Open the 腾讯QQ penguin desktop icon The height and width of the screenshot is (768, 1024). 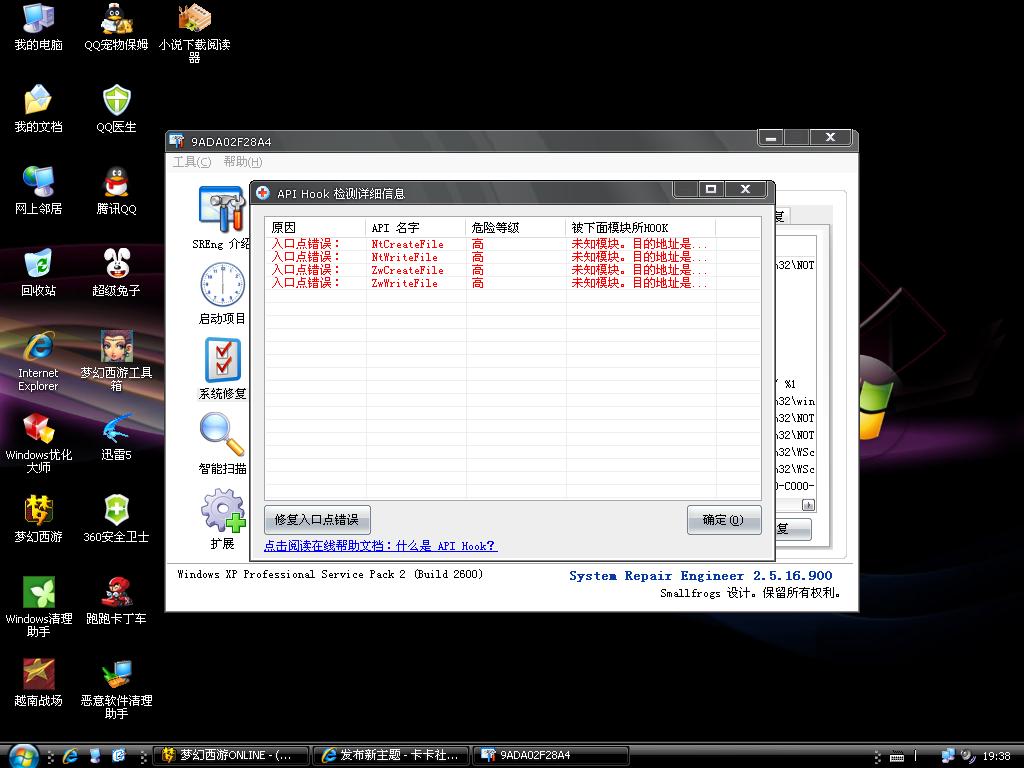point(117,183)
